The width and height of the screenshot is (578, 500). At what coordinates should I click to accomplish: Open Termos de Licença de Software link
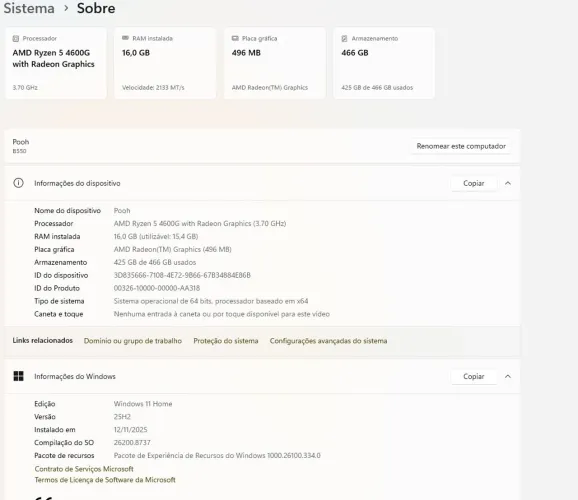105,480
